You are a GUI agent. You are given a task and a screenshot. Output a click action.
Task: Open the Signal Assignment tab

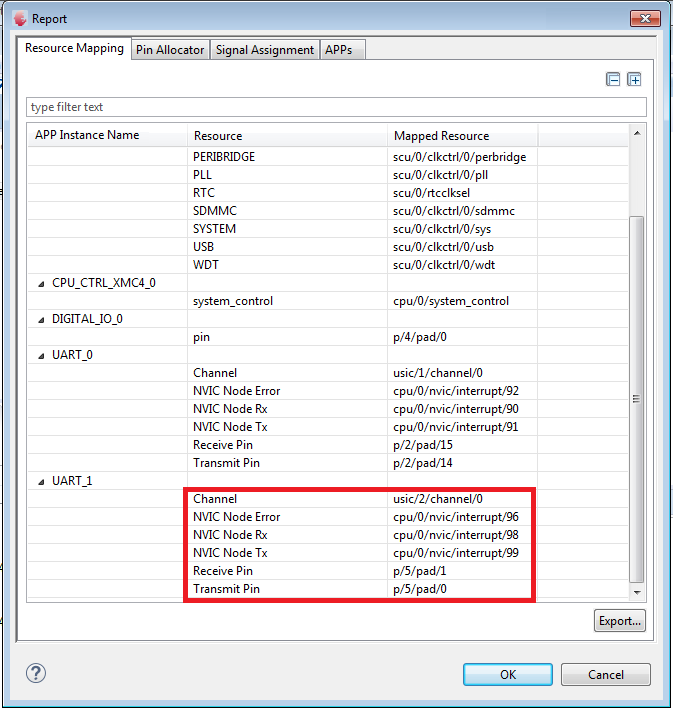tap(265, 50)
